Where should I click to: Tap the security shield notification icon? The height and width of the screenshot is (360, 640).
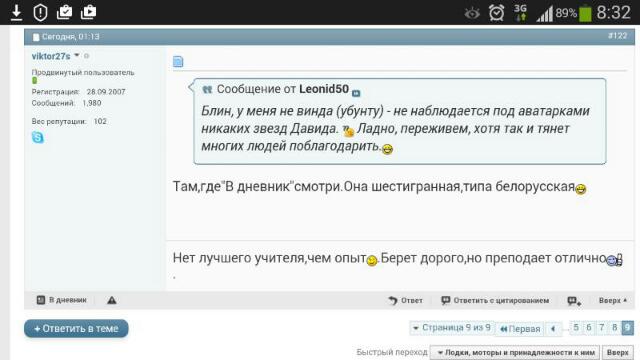tap(40, 12)
